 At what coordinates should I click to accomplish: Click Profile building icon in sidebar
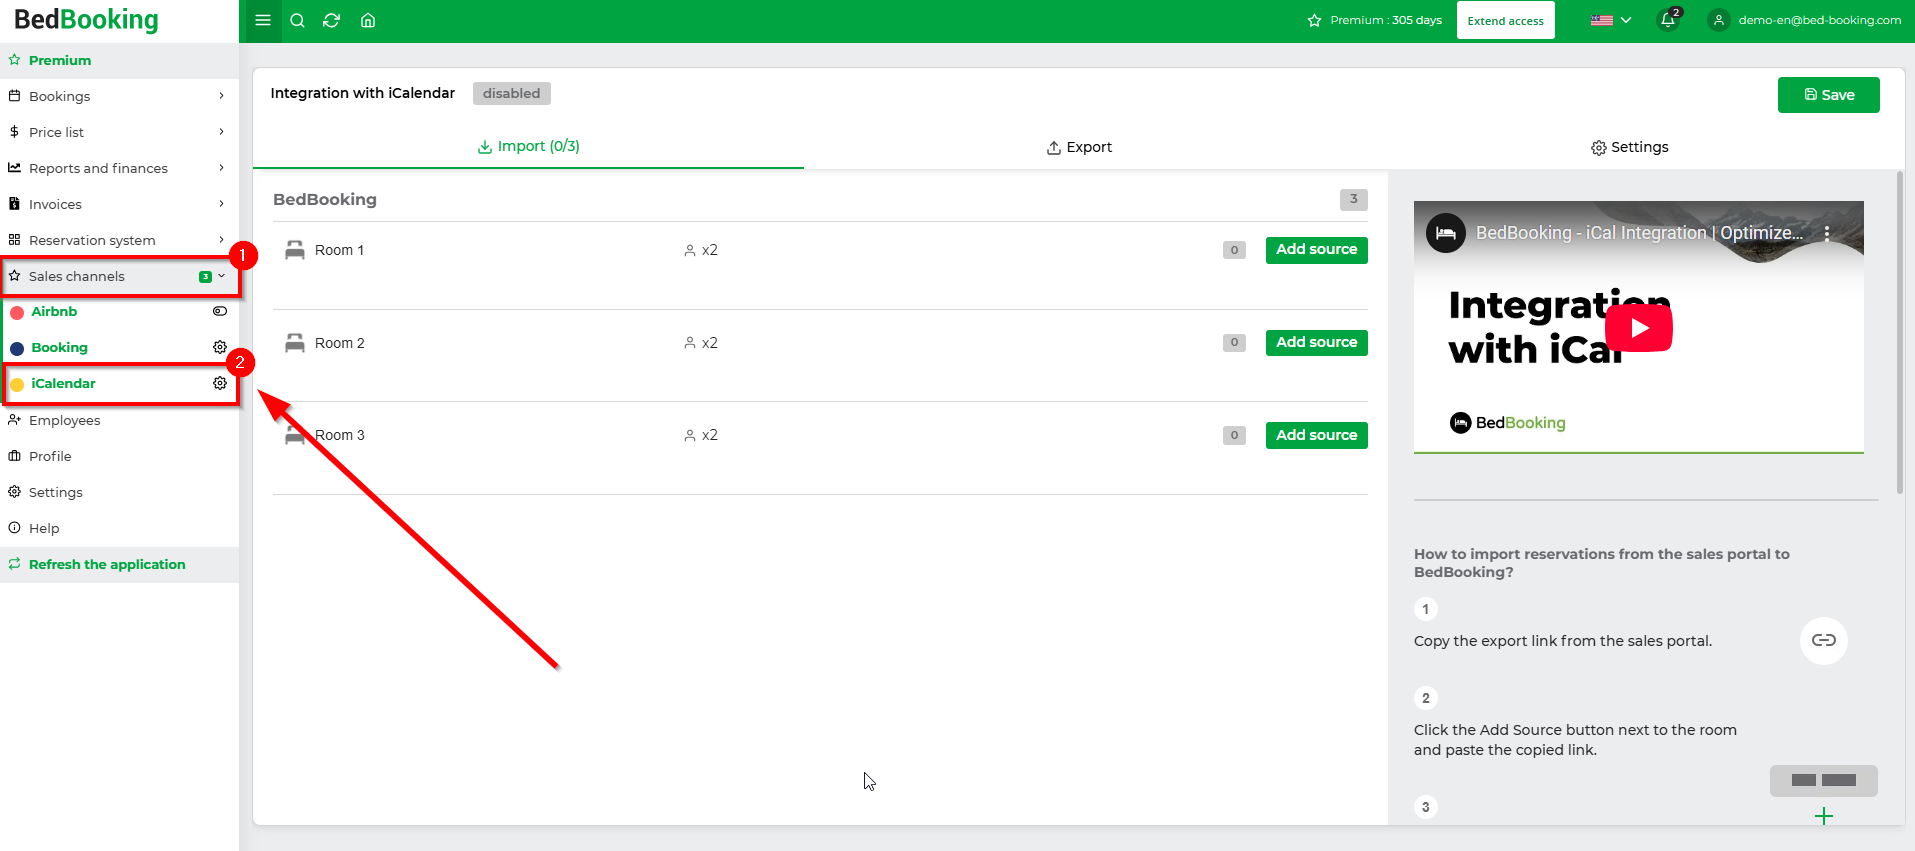(x=14, y=456)
